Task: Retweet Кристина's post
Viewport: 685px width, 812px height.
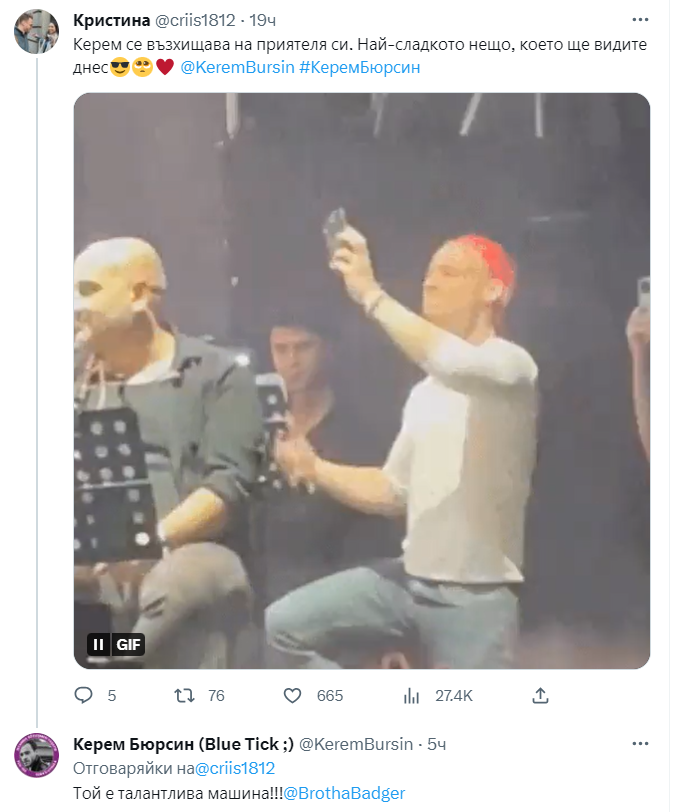Action: click(186, 695)
